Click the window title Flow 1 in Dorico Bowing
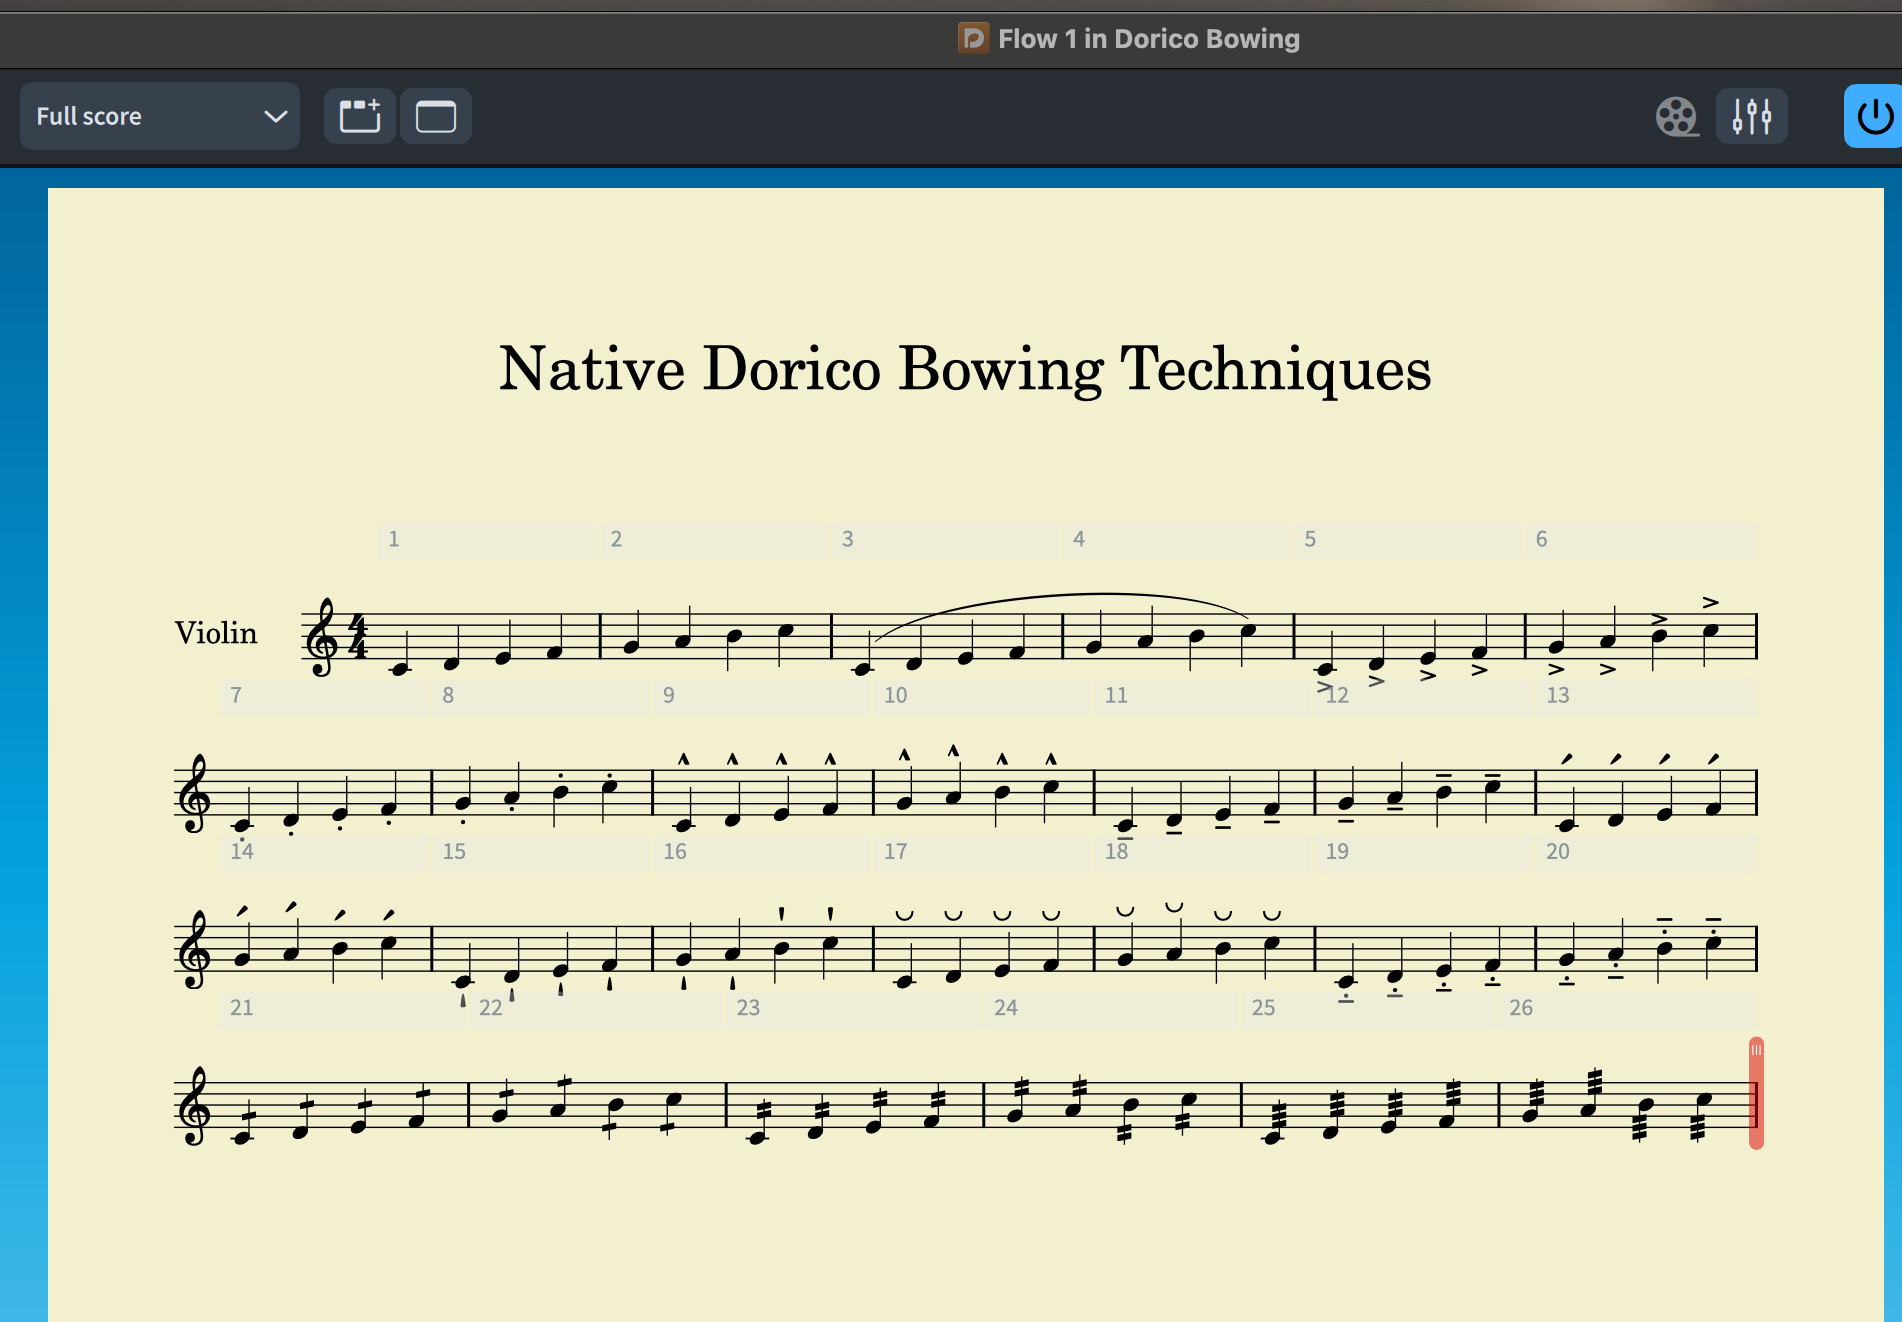1902x1322 pixels. click(1149, 39)
